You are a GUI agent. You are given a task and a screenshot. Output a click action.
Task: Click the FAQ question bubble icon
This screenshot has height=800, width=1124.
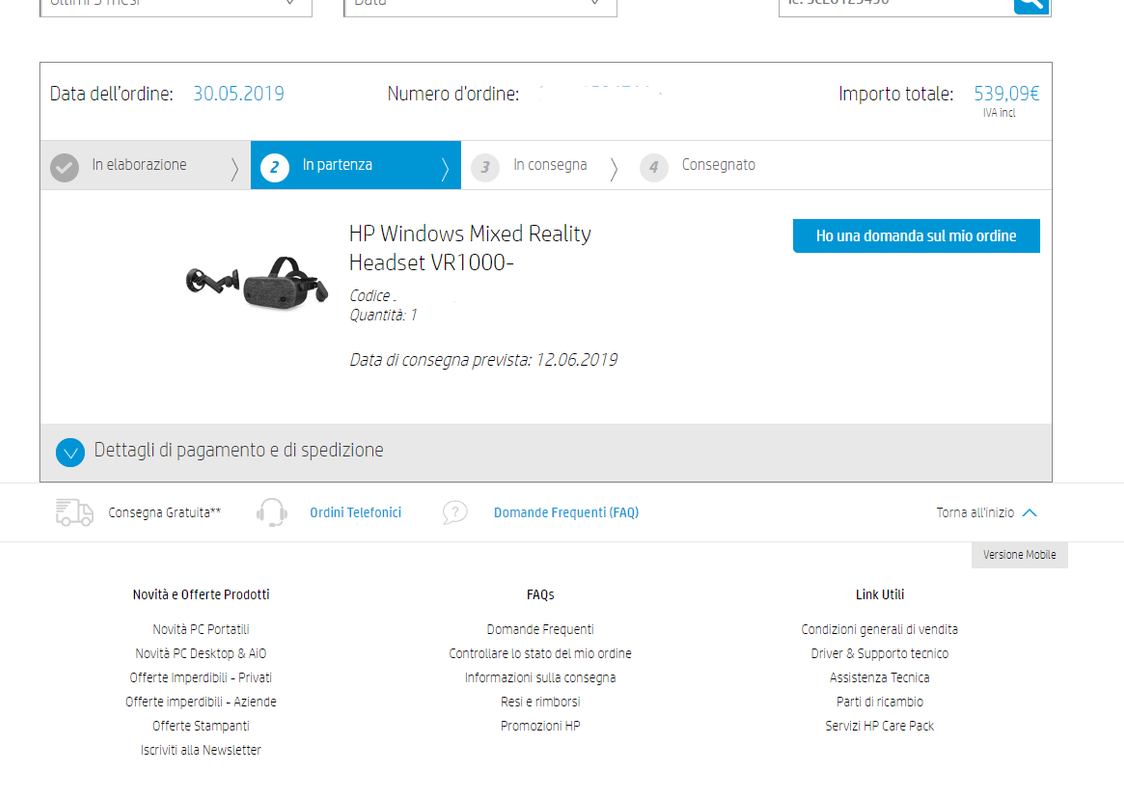click(455, 513)
